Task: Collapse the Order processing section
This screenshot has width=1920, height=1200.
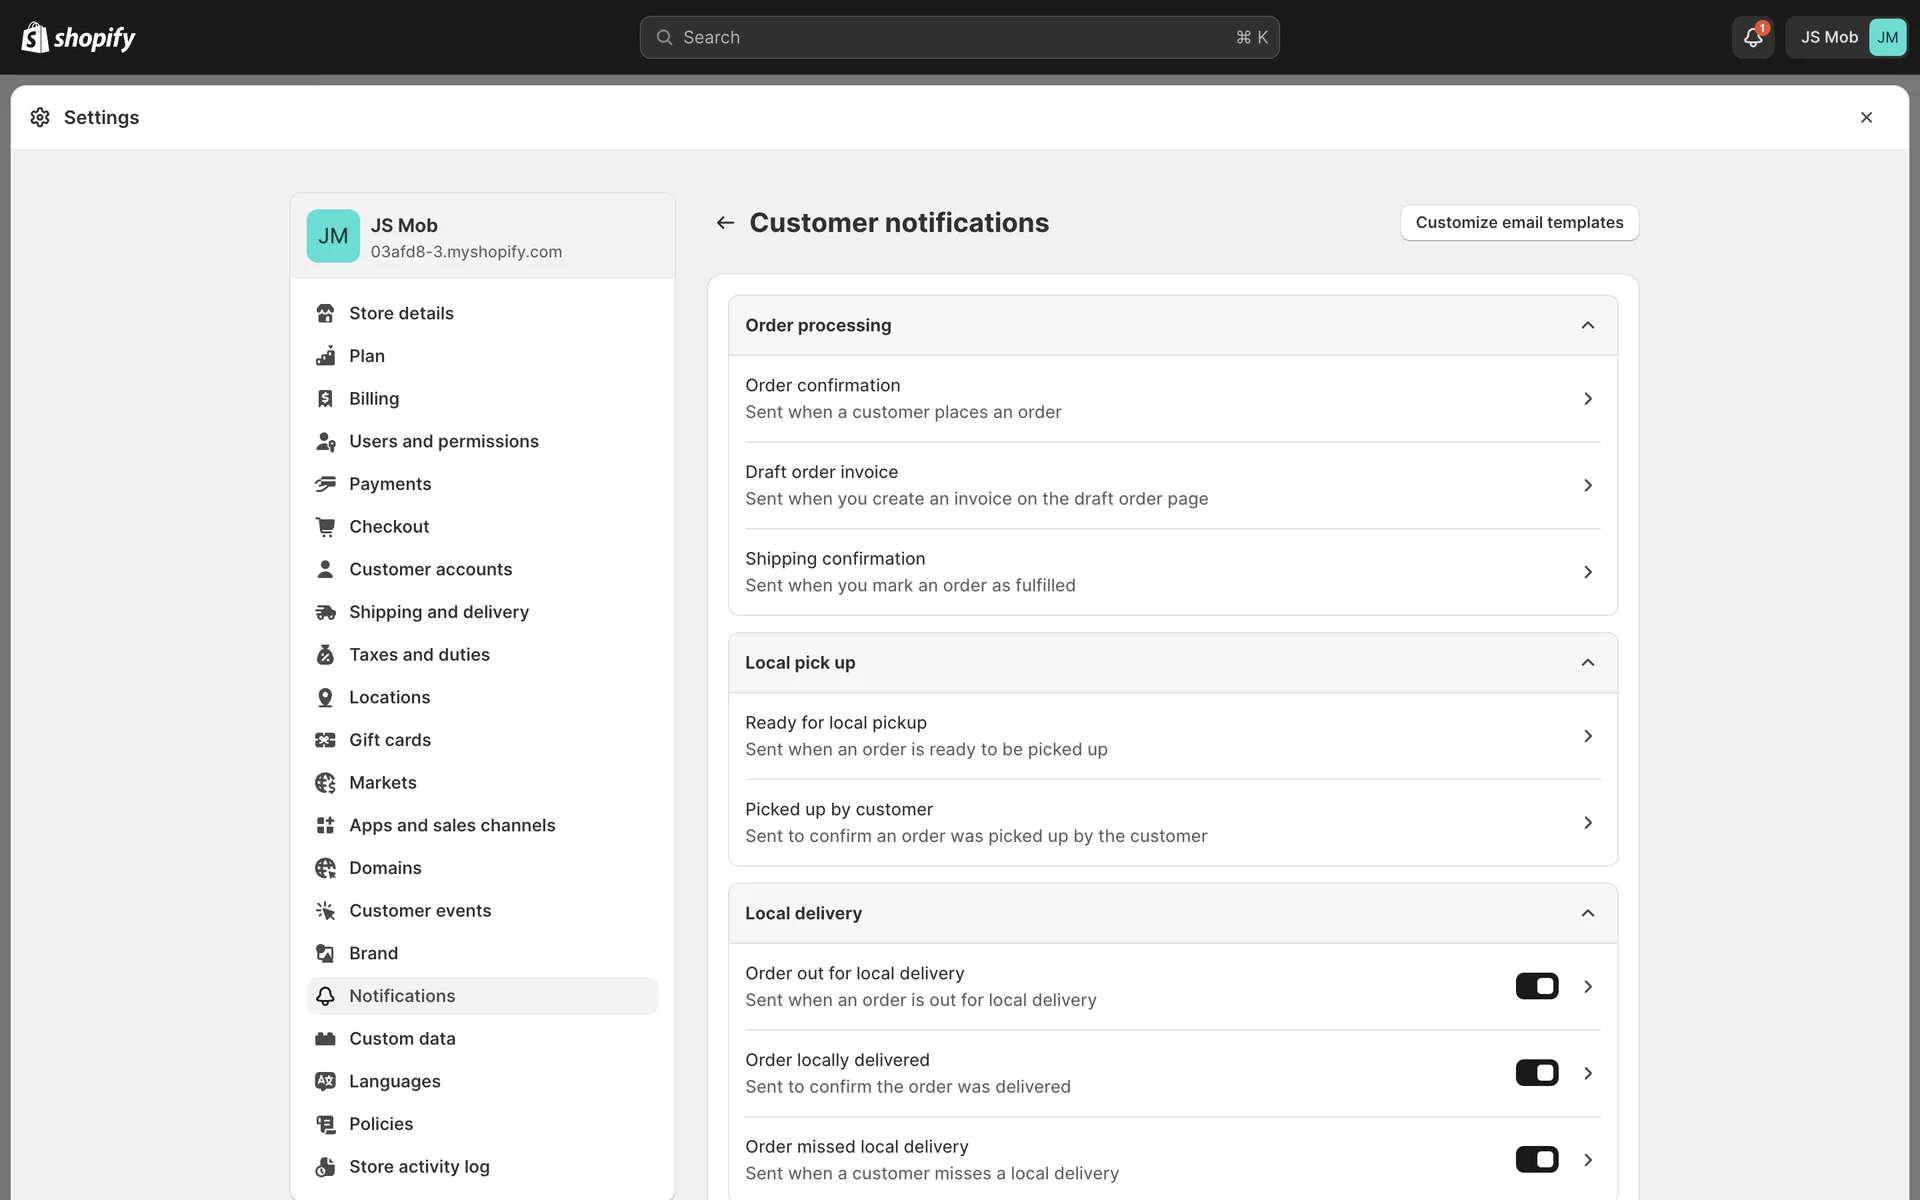Action: pos(1587,325)
